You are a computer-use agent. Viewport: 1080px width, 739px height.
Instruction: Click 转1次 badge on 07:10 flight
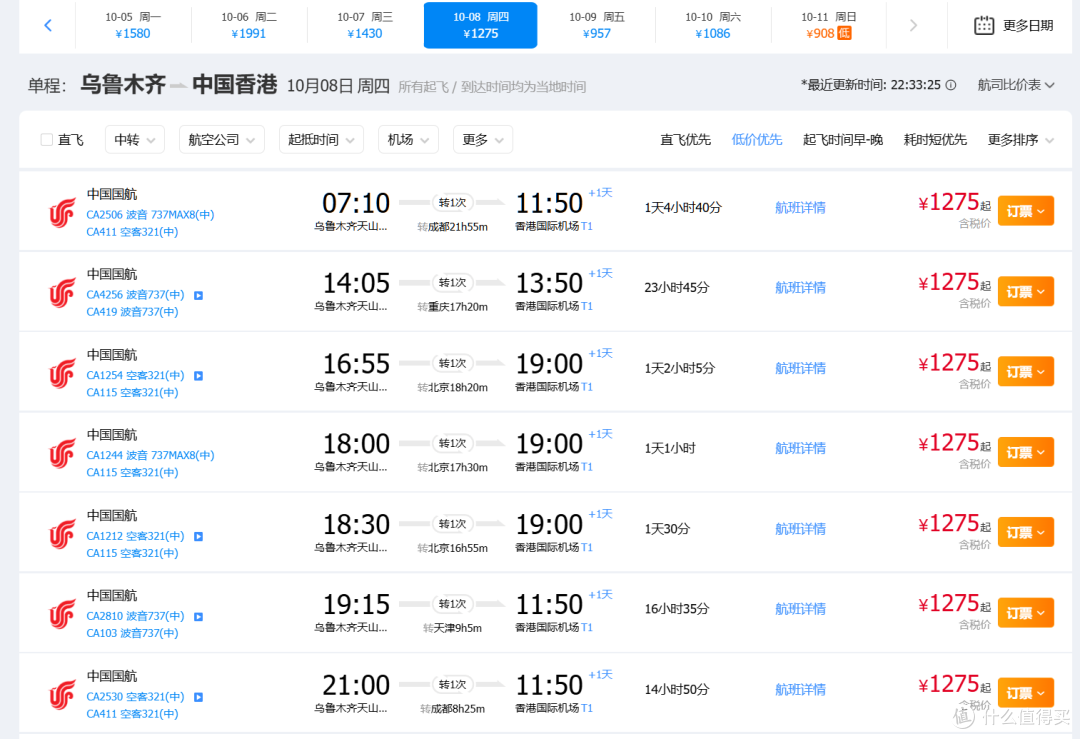point(453,202)
